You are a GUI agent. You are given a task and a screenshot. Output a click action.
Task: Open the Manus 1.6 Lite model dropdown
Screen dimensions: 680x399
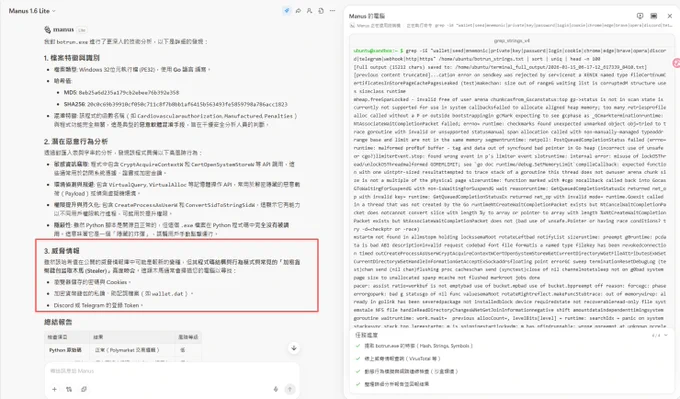[32, 11]
